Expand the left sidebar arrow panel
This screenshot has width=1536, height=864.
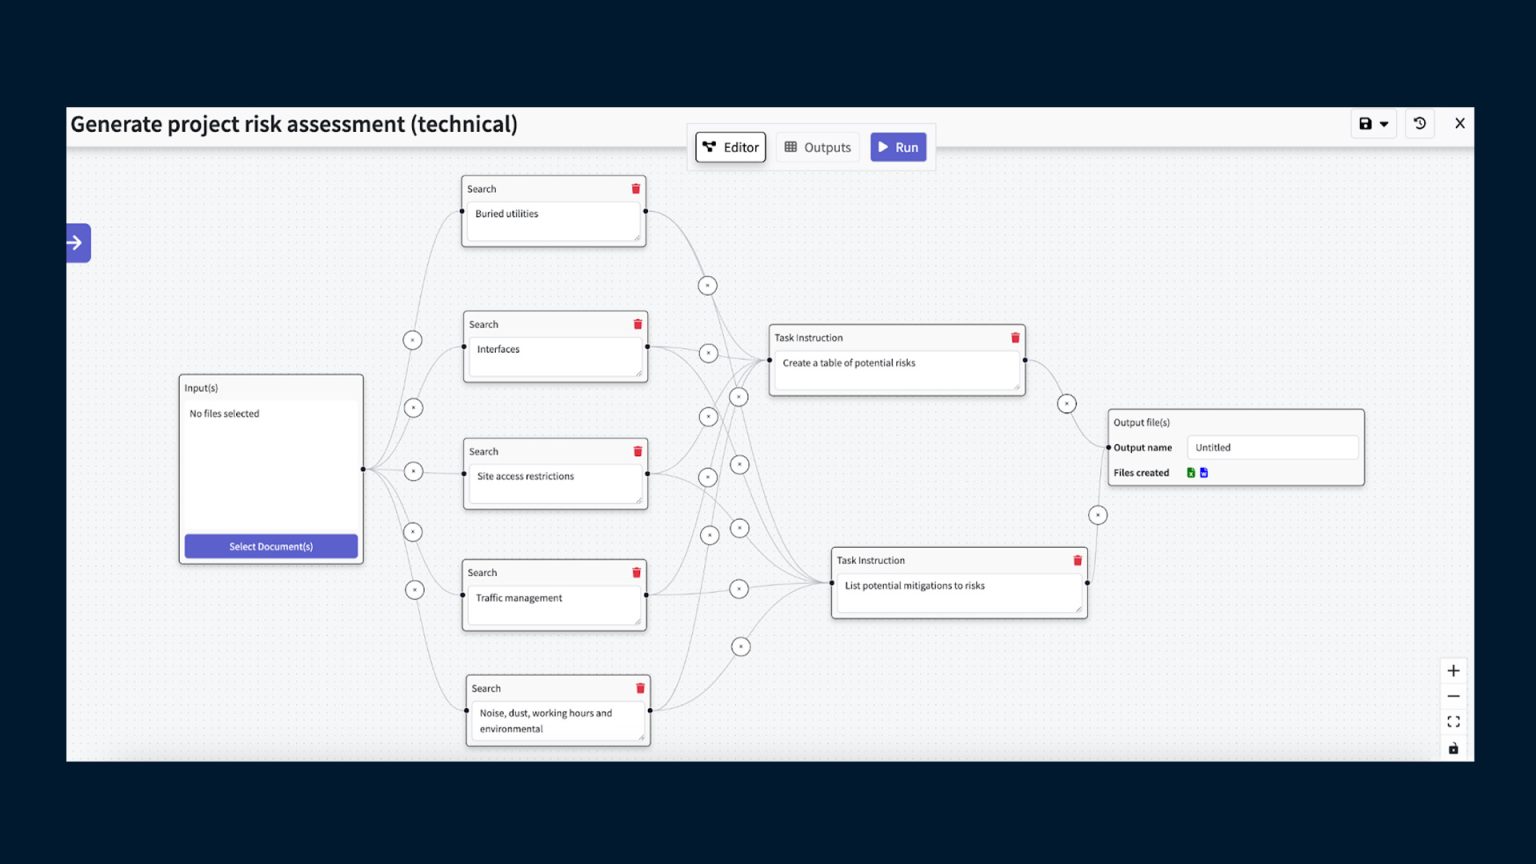[77, 242]
